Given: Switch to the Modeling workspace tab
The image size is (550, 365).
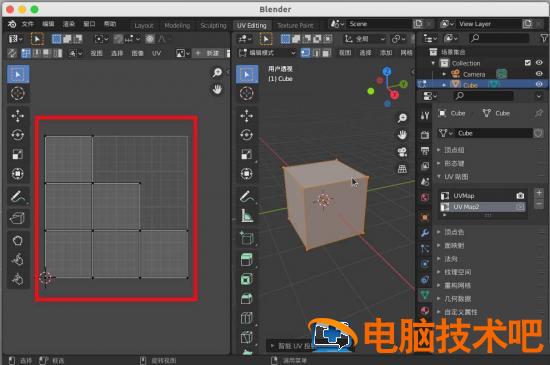Looking at the screenshot, I should [x=177, y=26].
